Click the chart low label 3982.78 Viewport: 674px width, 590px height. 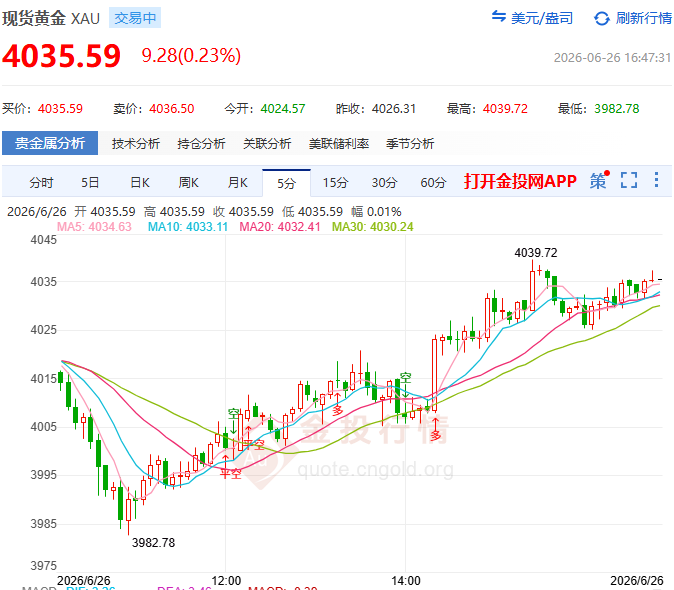153,543
